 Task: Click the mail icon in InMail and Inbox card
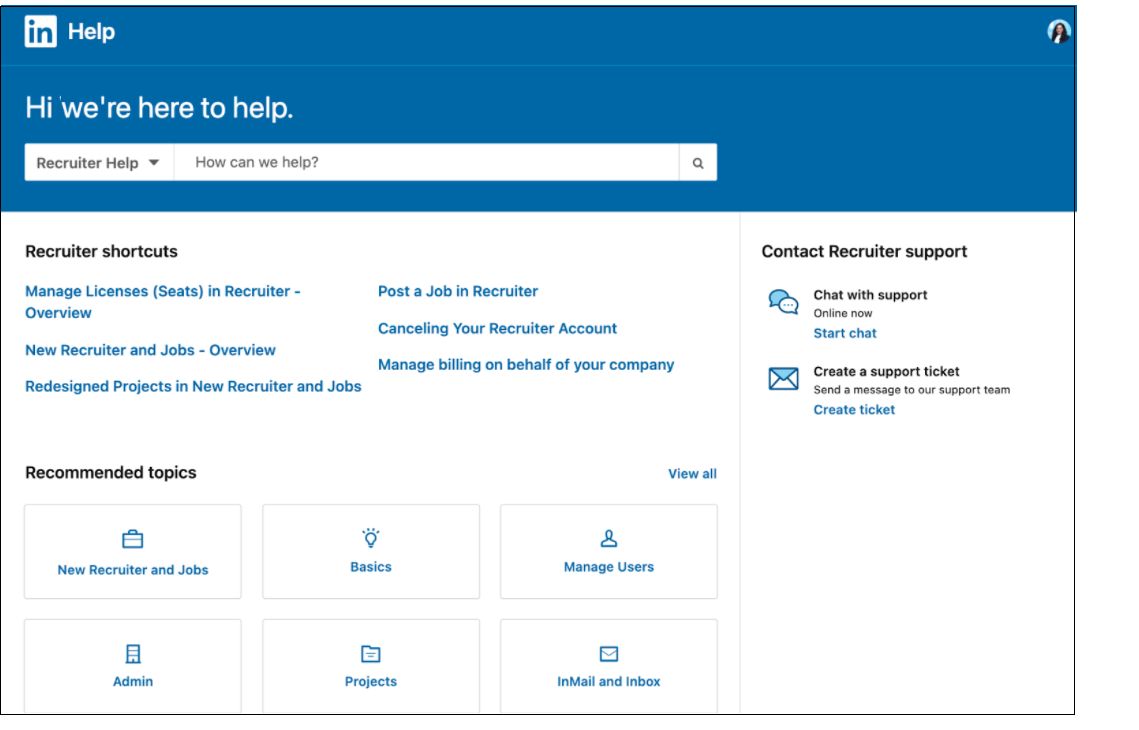pos(609,654)
